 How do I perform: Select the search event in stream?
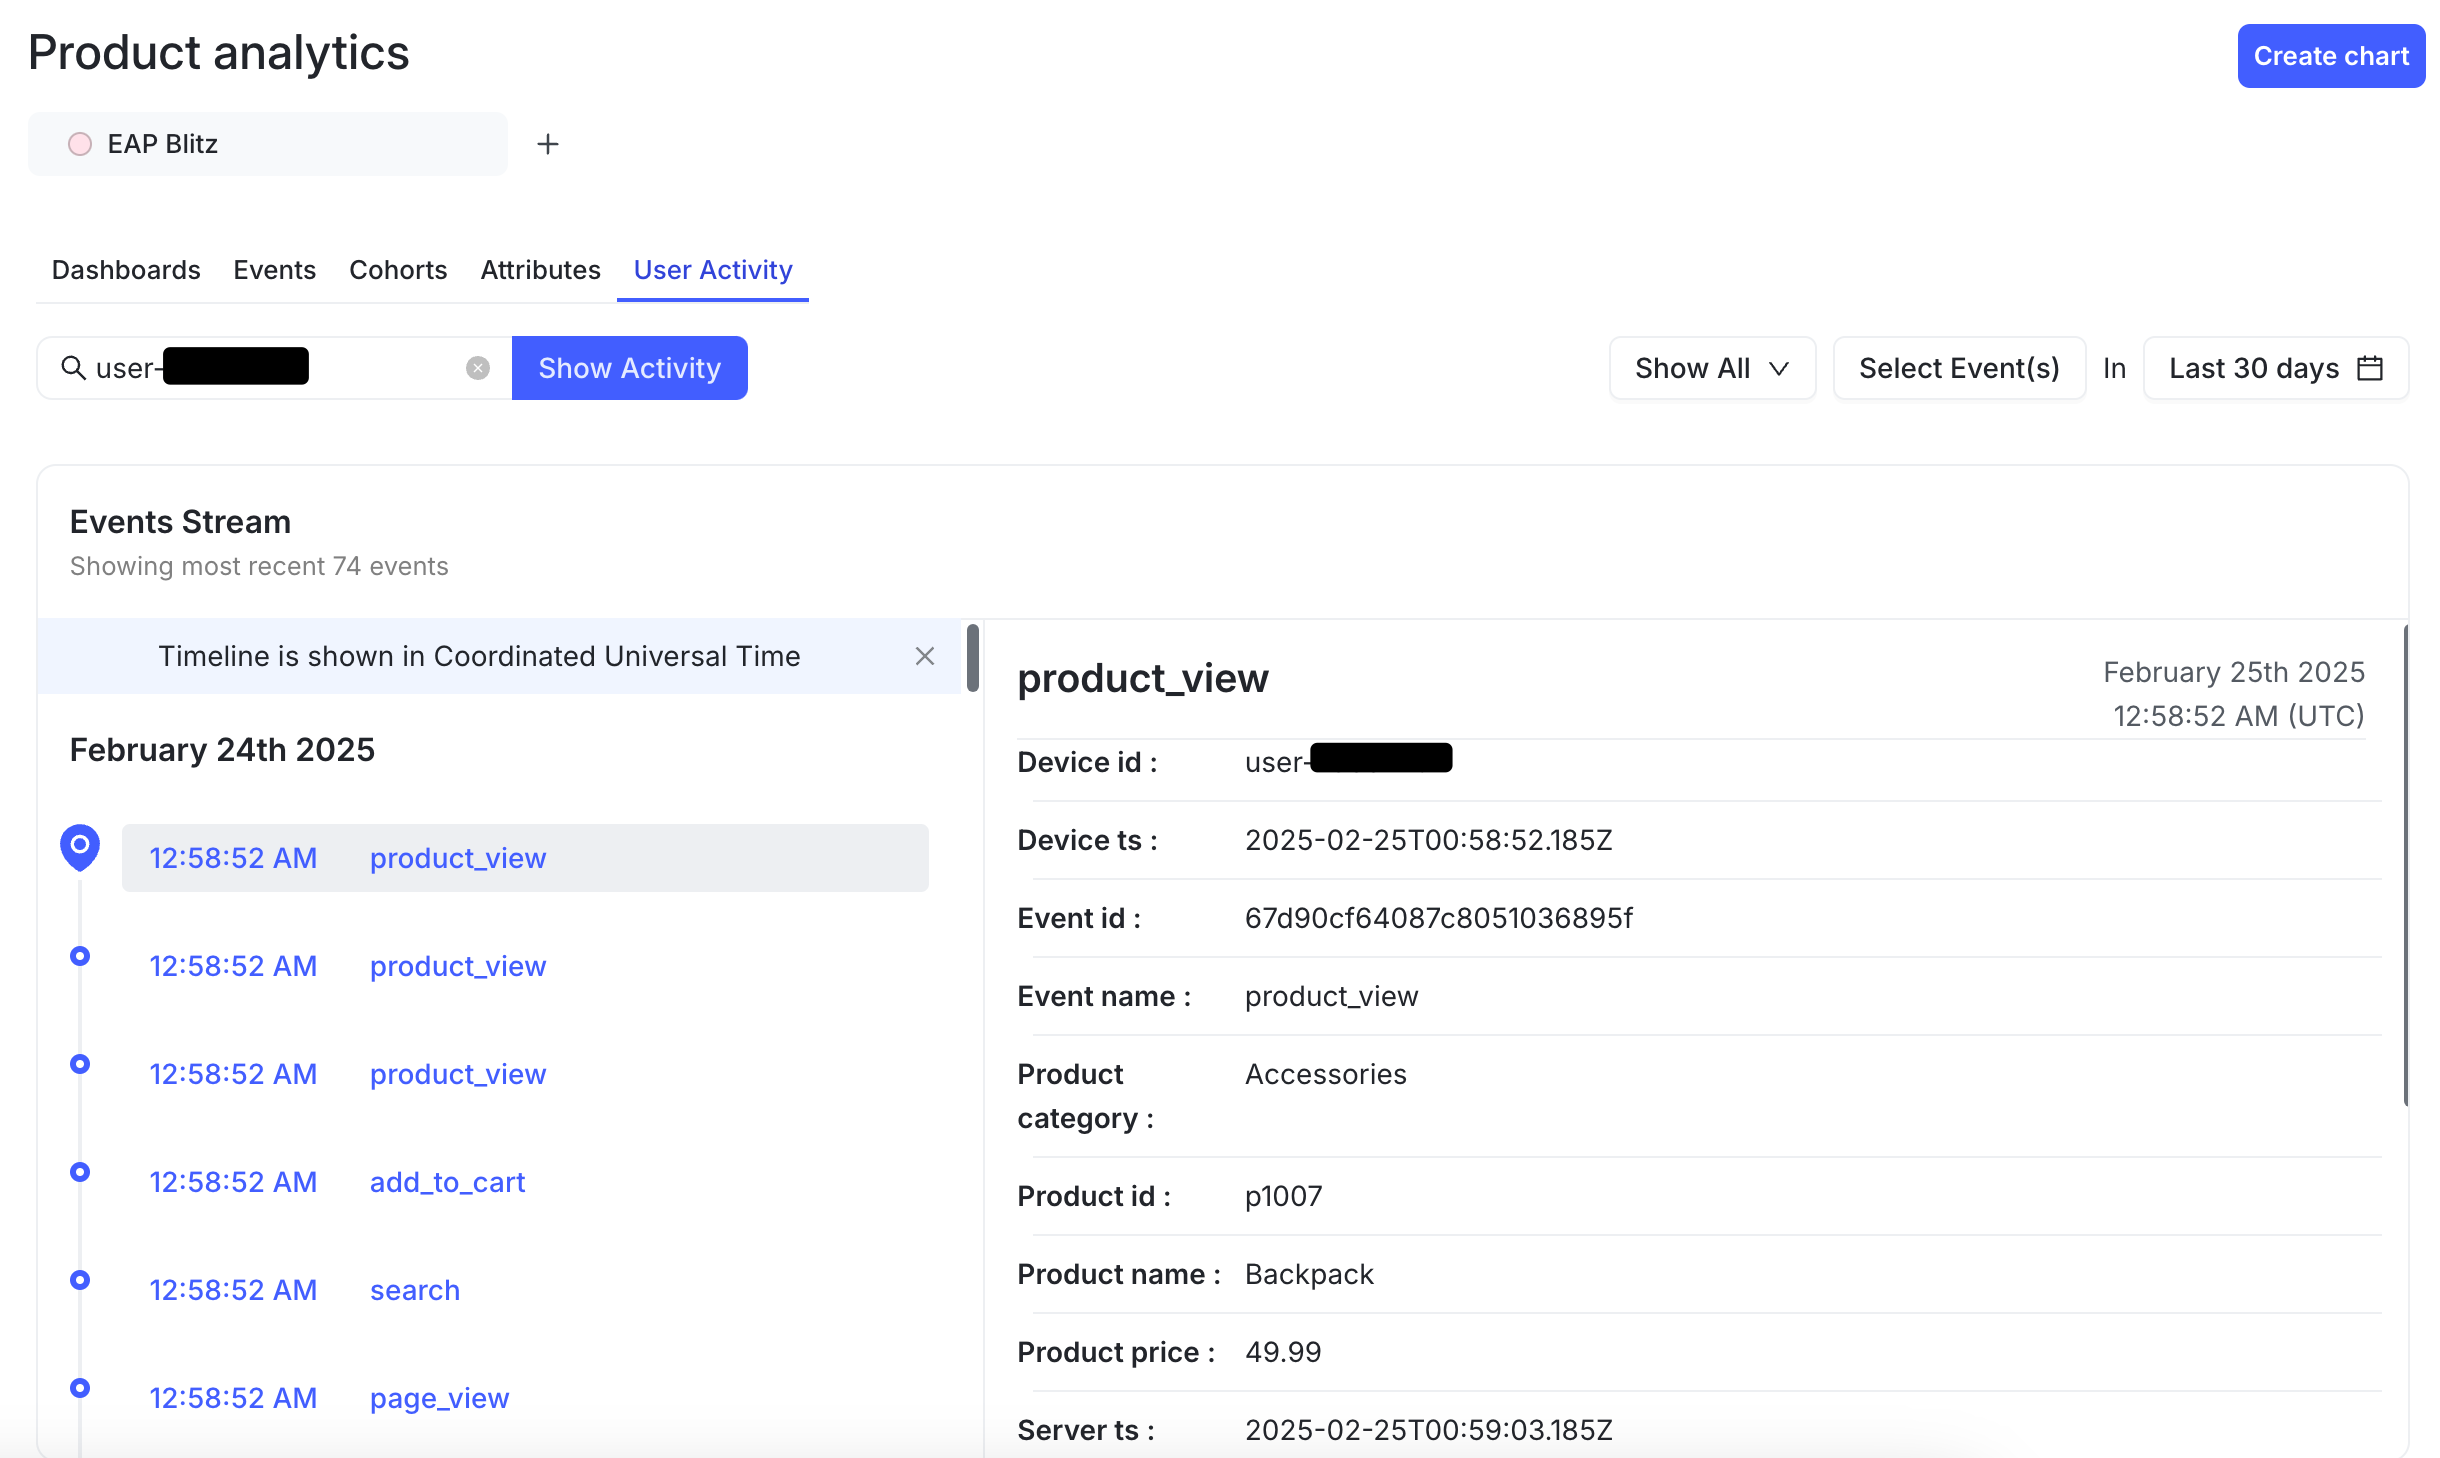(414, 1290)
